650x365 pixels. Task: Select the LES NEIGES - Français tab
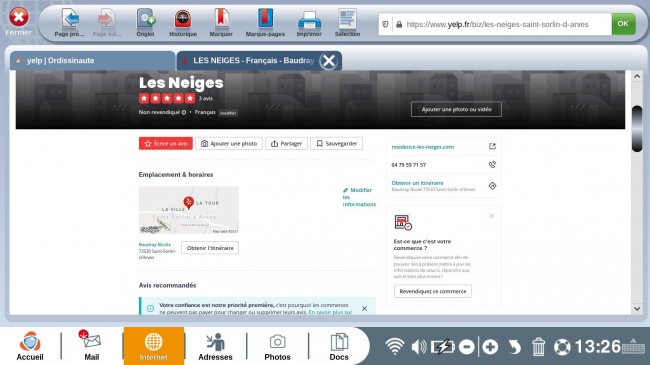tap(253, 61)
